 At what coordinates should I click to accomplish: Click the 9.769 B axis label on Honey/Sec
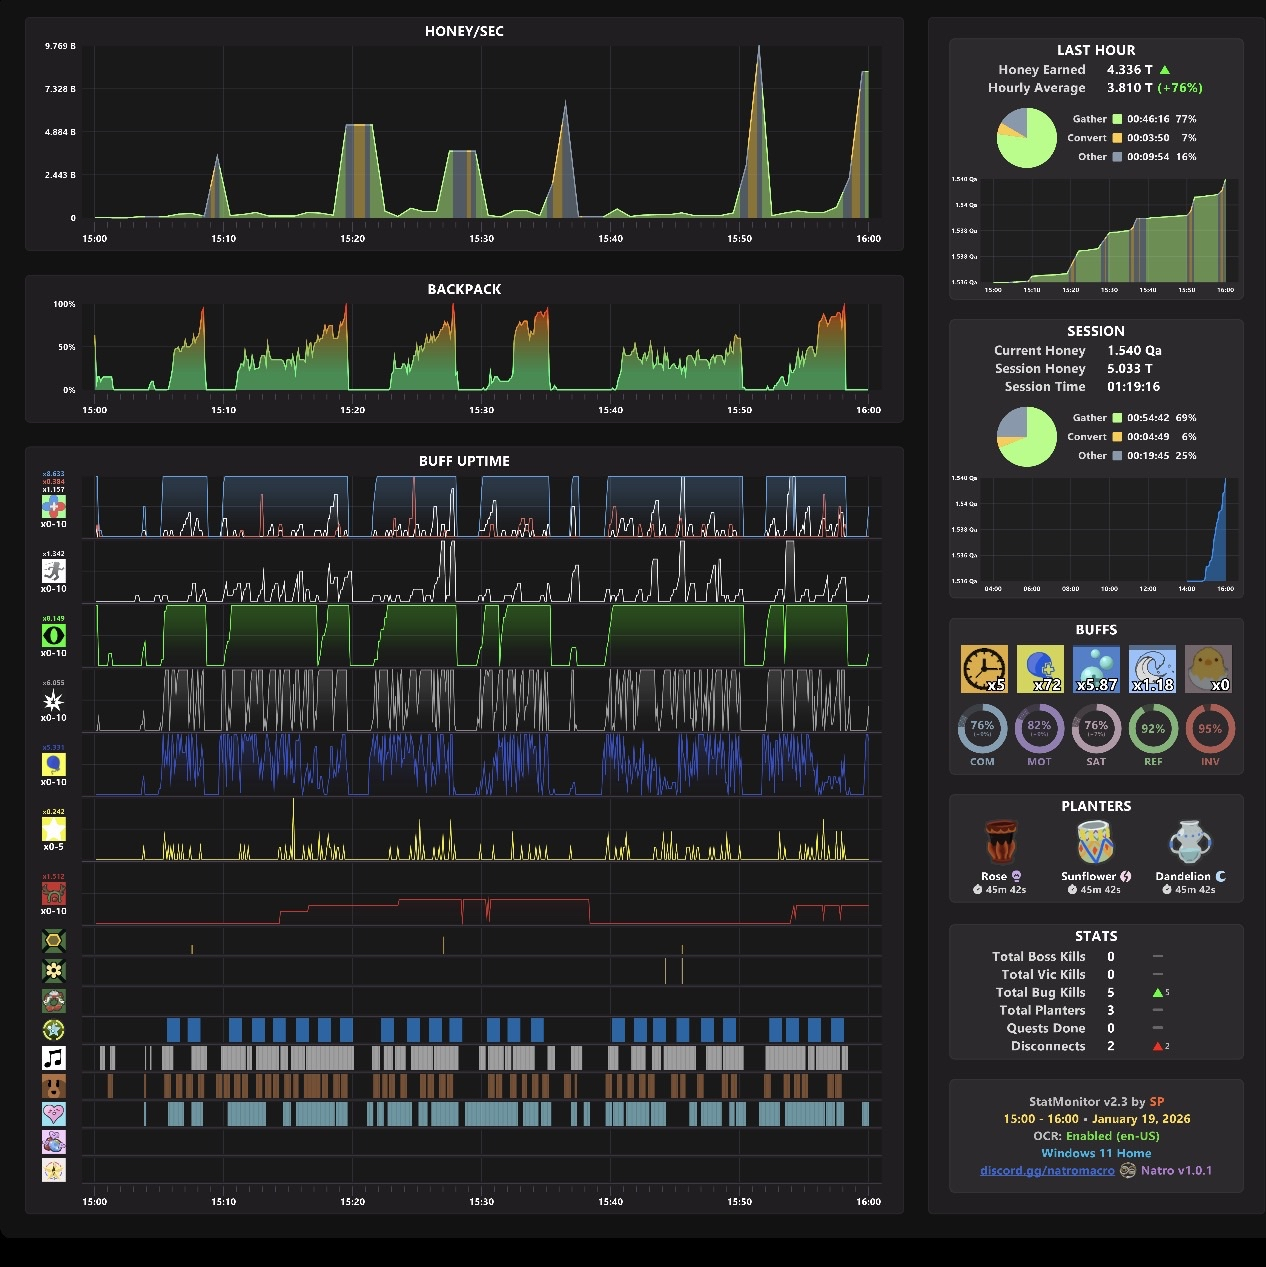tap(60, 47)
